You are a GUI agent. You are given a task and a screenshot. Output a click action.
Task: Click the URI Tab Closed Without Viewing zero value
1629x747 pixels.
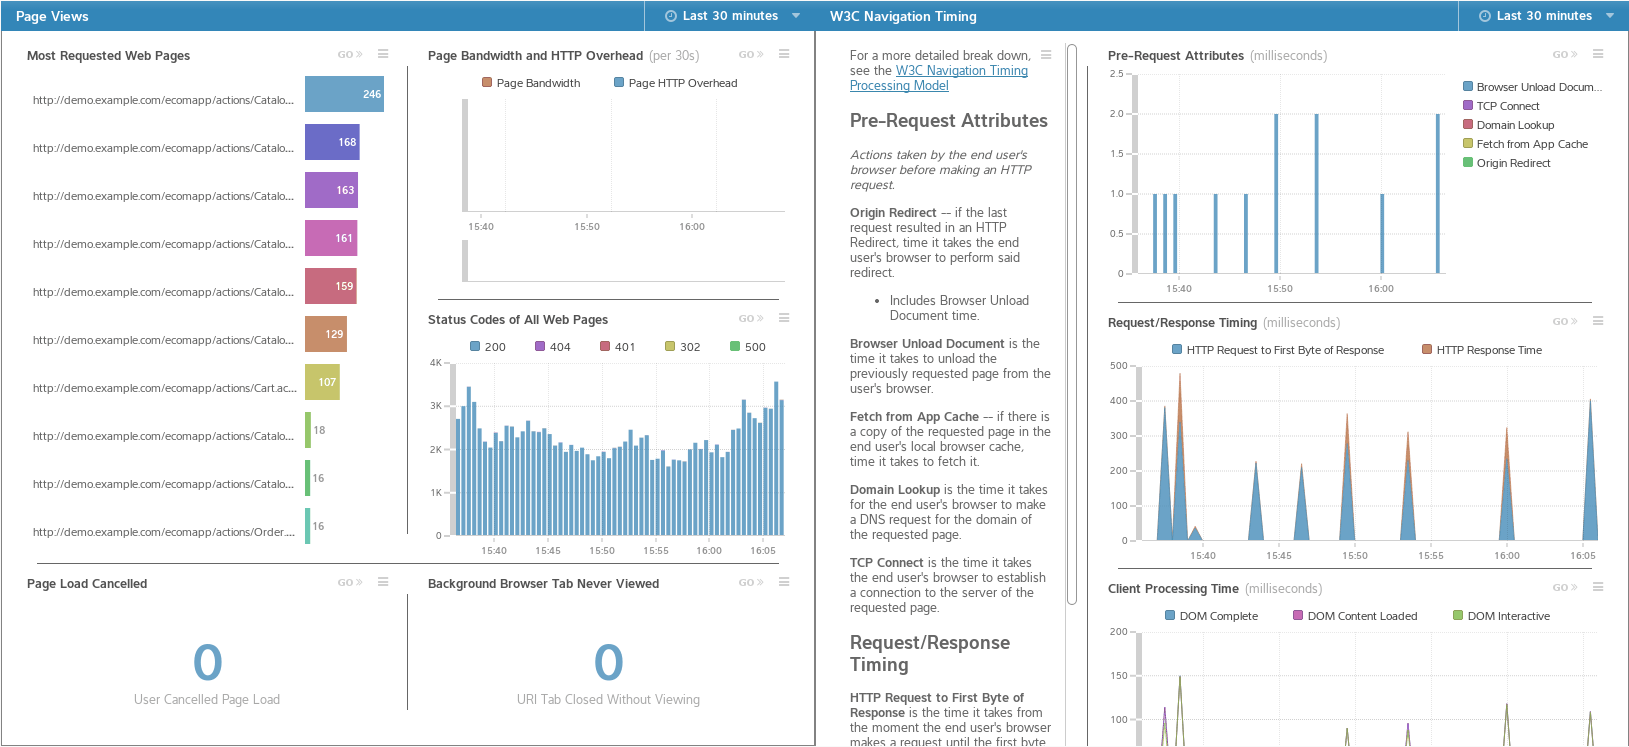[609, 662]
